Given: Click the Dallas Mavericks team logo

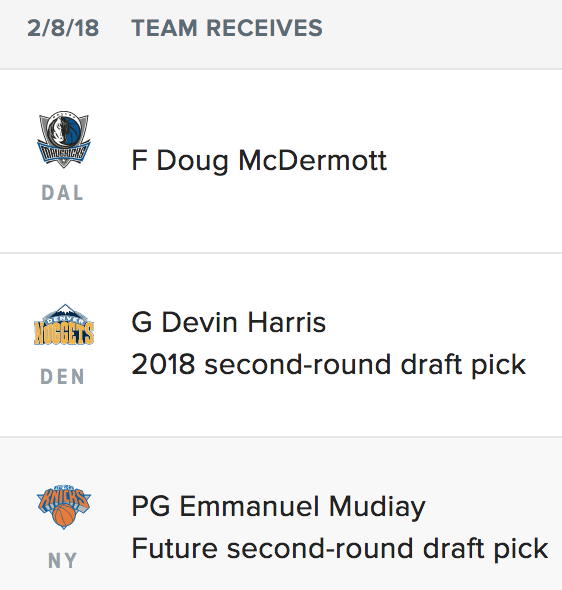Looking at the screenshot, I should [64, 139].
